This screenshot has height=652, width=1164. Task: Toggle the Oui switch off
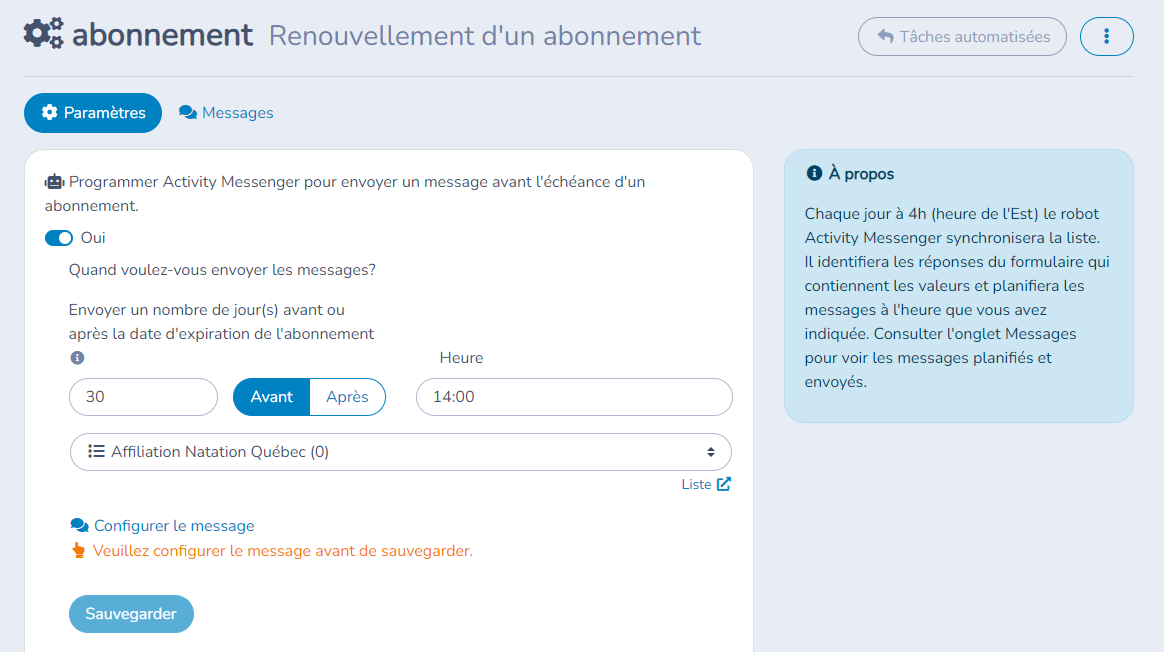59,238
